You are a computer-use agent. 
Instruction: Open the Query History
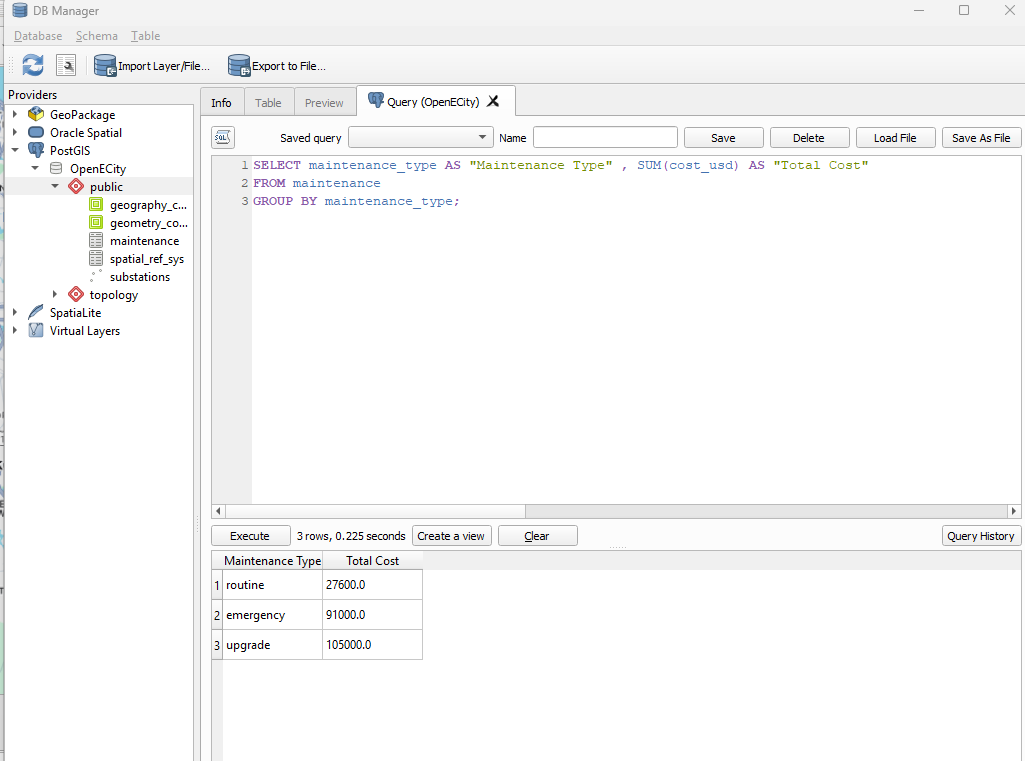(981, 536)
